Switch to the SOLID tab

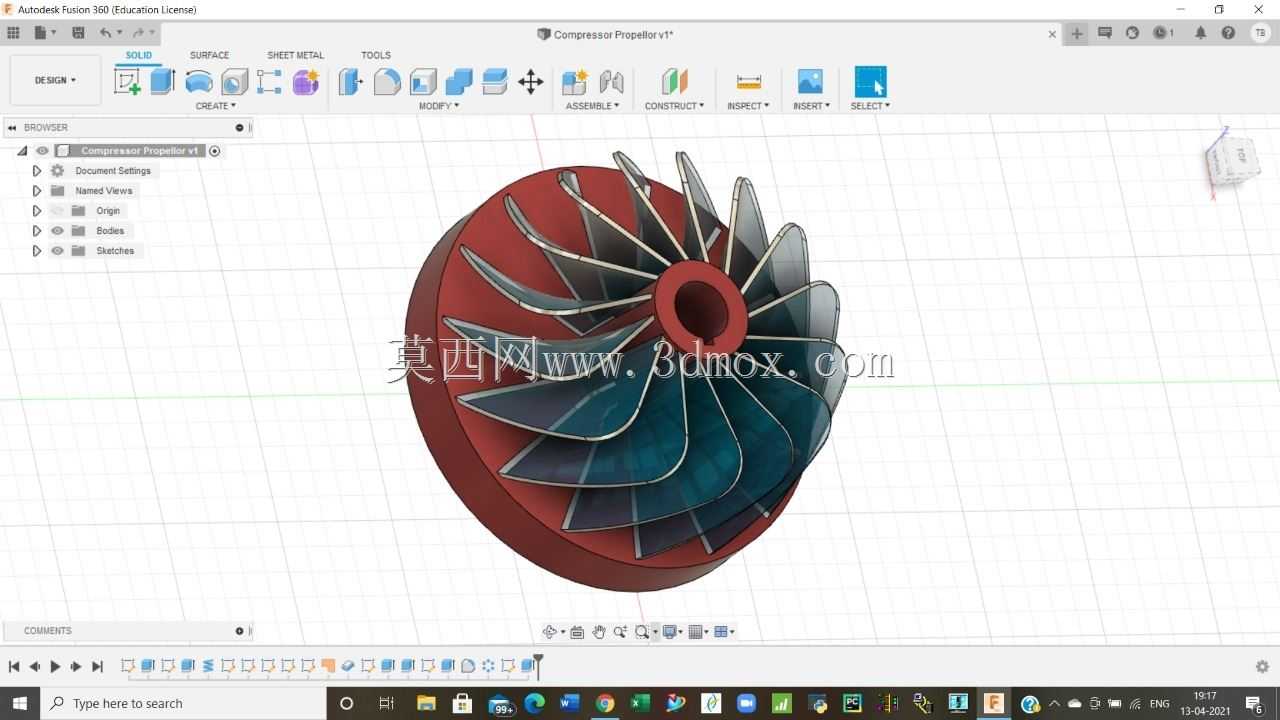139,56
